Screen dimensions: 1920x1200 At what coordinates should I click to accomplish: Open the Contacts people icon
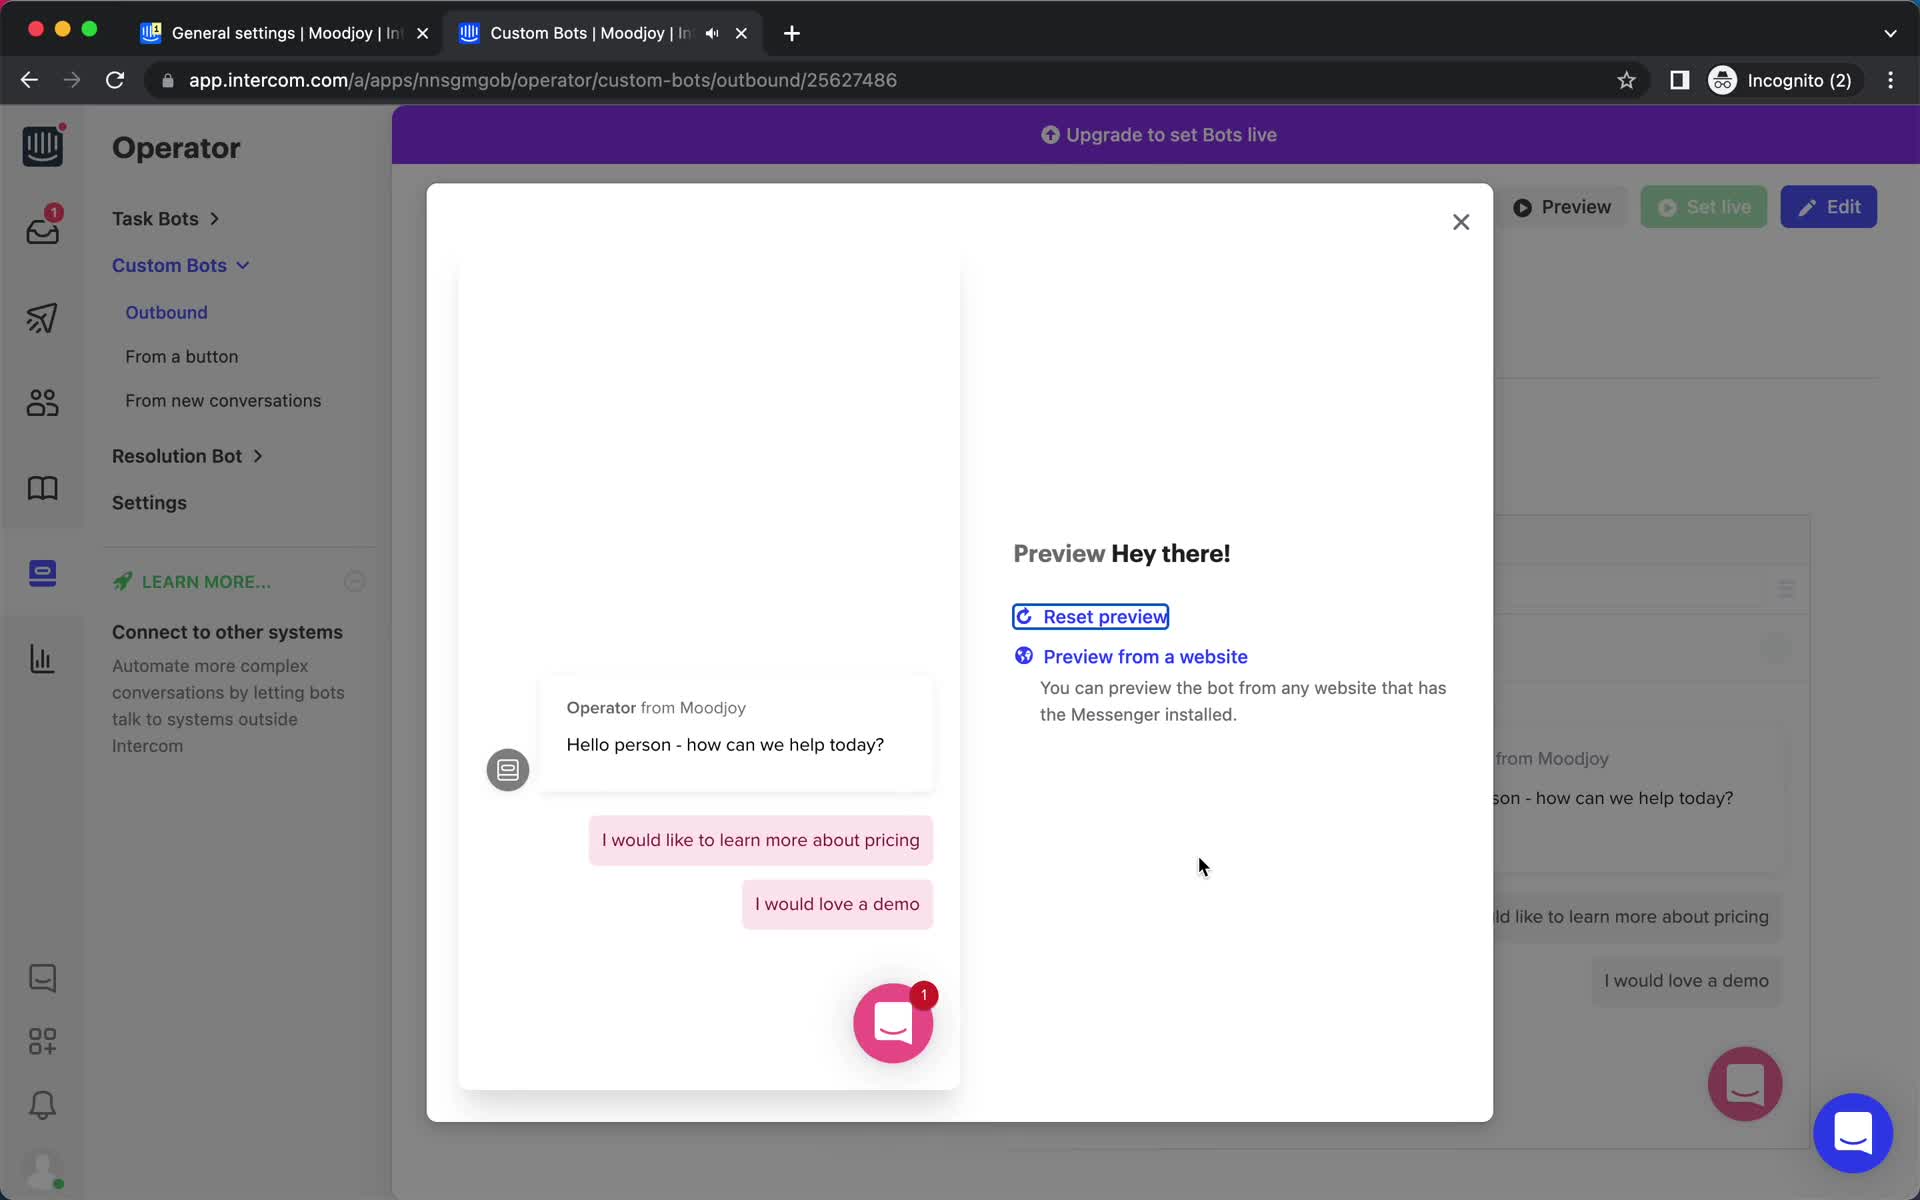(x=42, y=402)
